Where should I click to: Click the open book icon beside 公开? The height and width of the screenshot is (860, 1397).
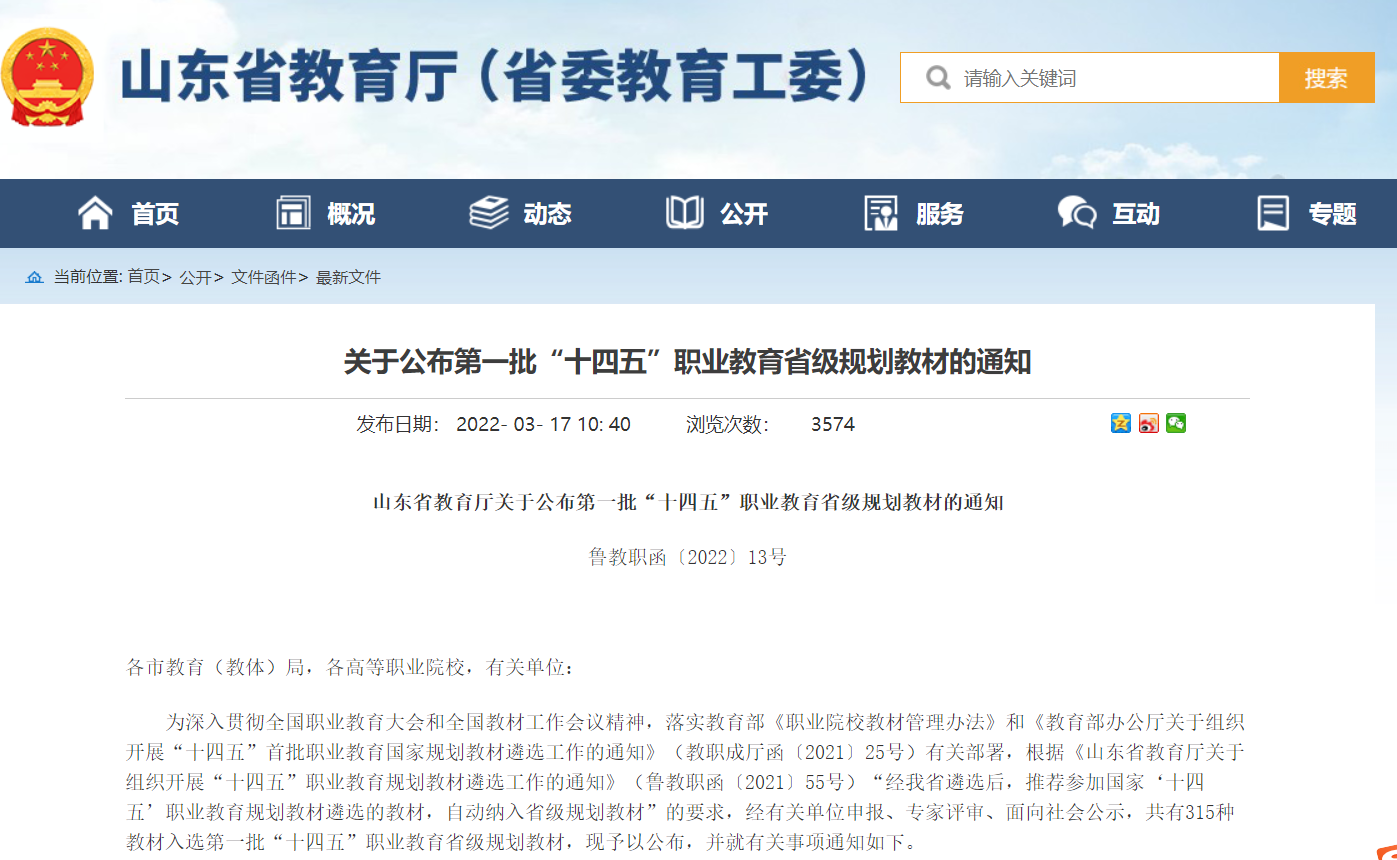(x=685, y=213)
